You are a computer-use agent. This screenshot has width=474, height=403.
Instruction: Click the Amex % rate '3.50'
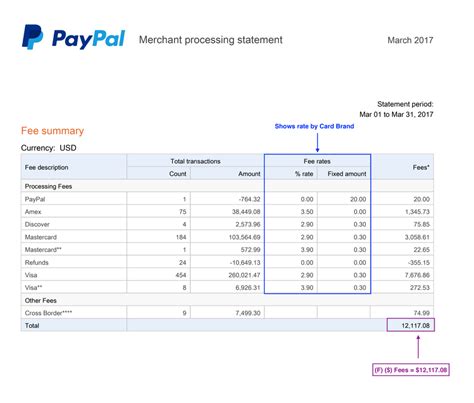point(307,212)
